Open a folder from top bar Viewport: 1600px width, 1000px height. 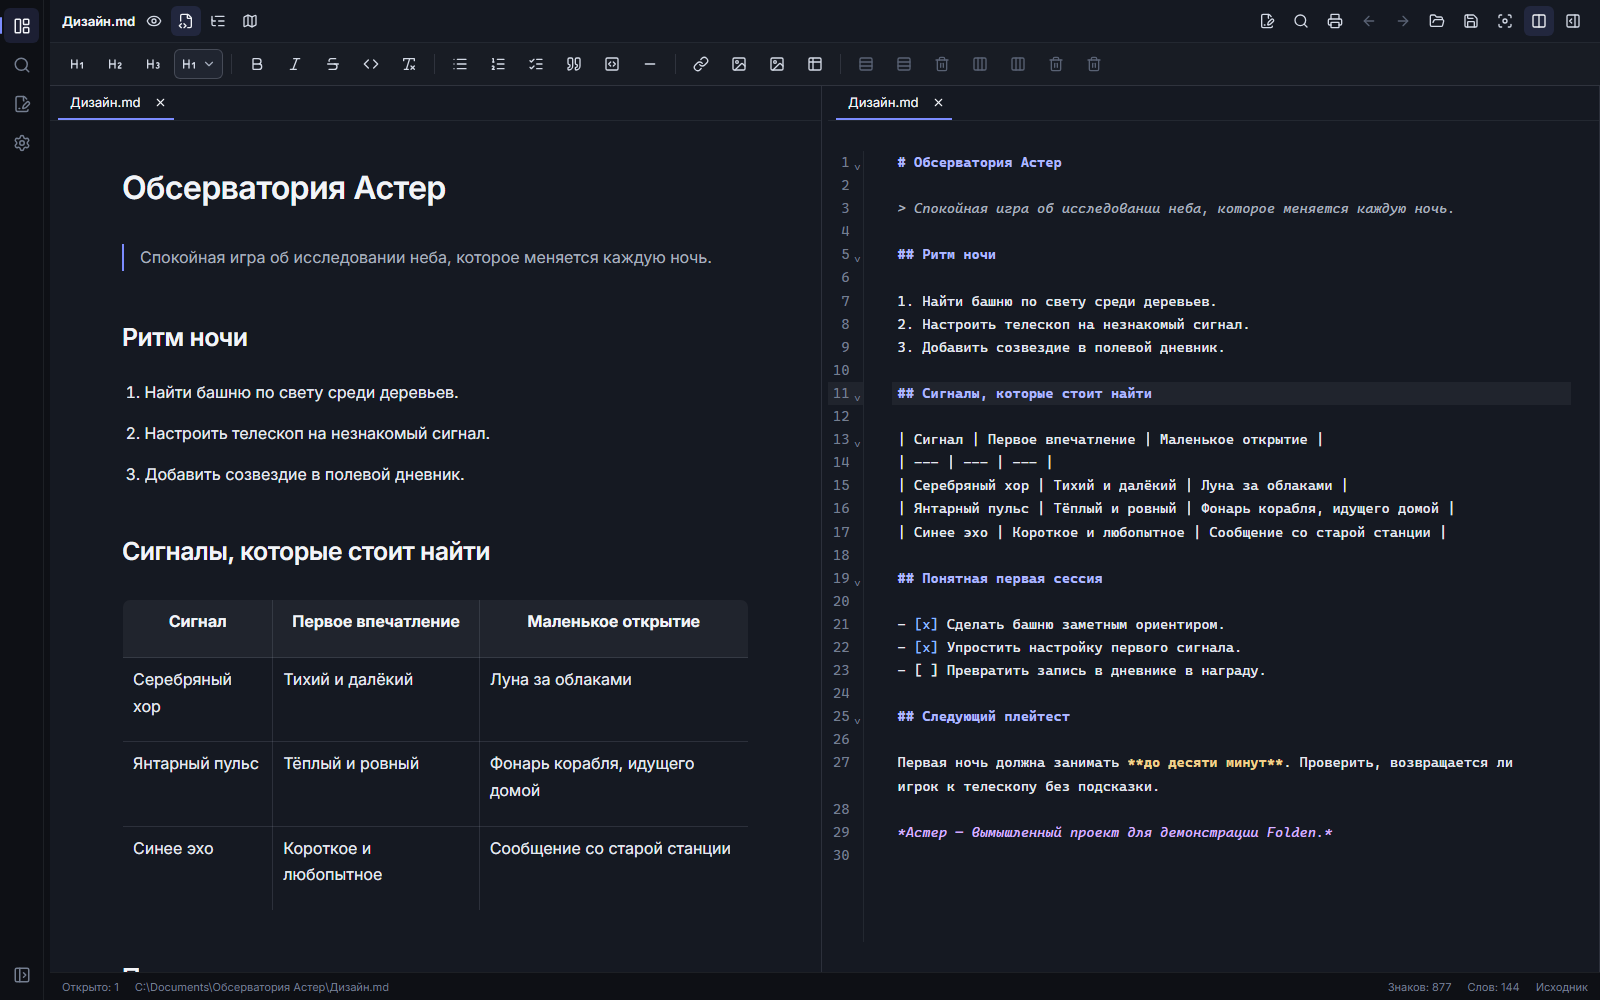click(1437, 21)
